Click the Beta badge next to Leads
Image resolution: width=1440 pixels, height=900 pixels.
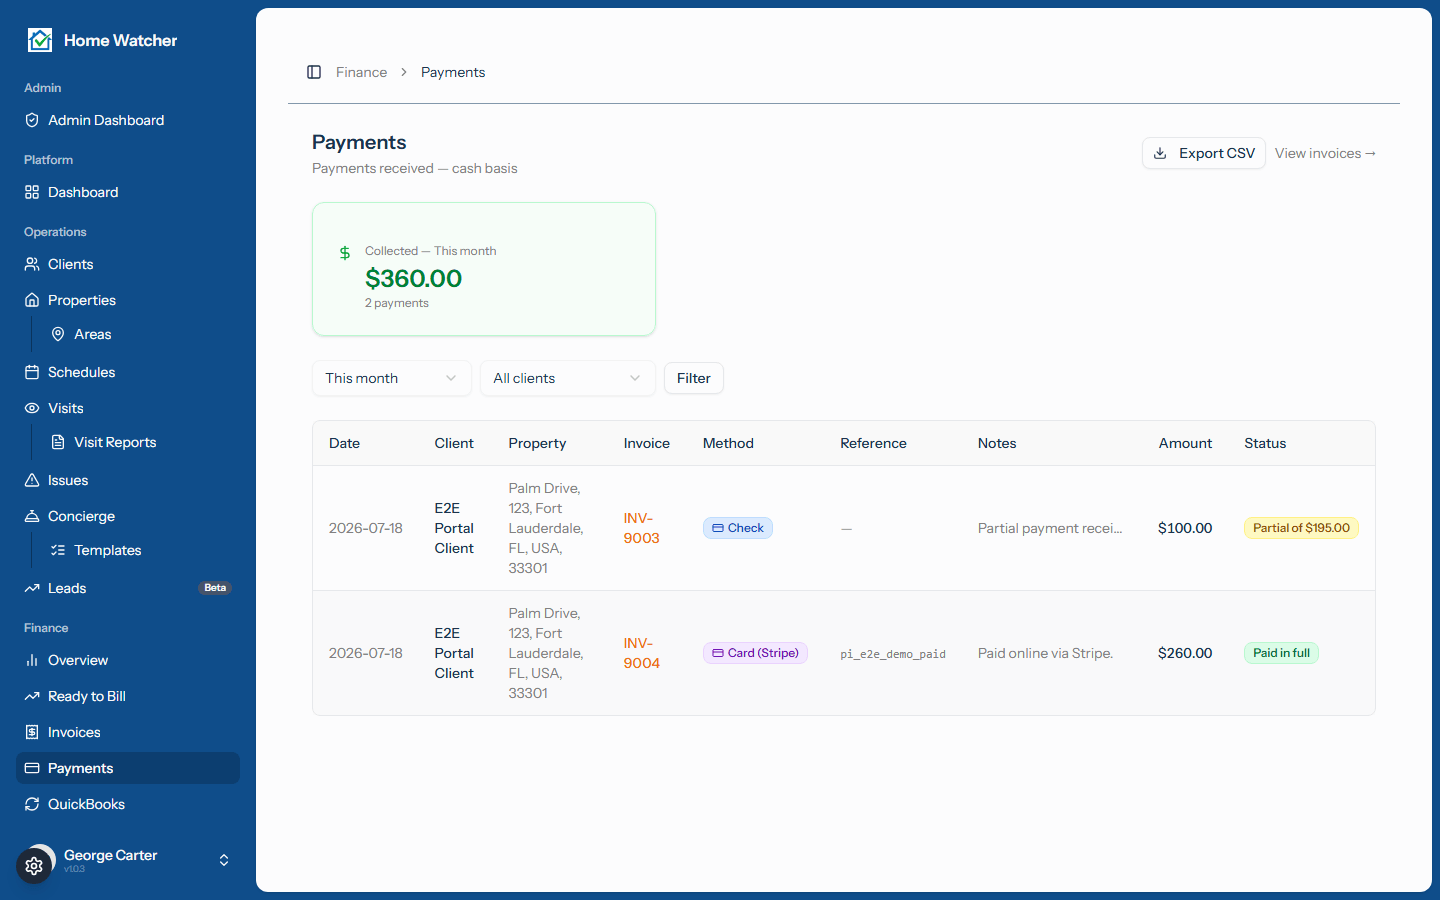pos(215,588)
